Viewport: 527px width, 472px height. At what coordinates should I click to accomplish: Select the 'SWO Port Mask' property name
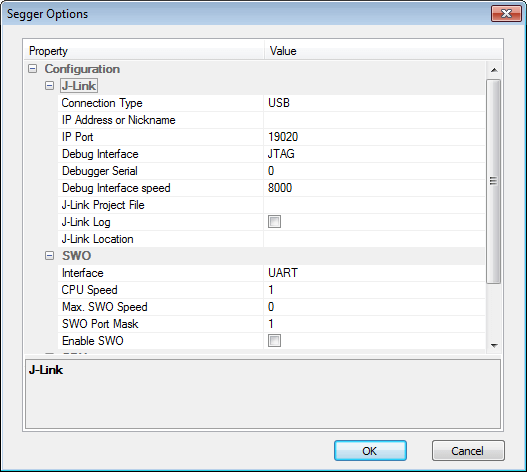tap(100, 324)
